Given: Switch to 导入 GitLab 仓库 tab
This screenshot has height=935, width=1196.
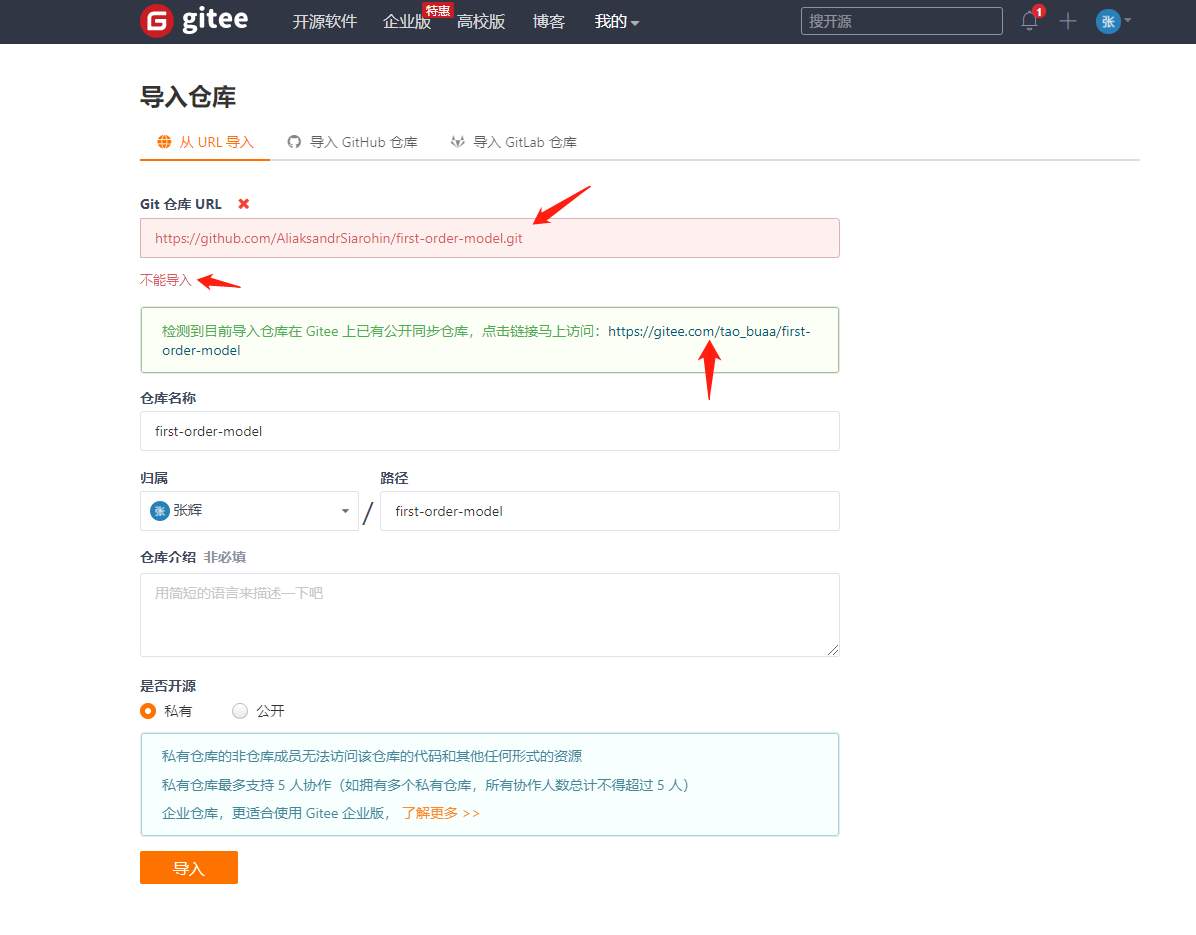Looking at the screenshot, I should (x=513, y=142).
